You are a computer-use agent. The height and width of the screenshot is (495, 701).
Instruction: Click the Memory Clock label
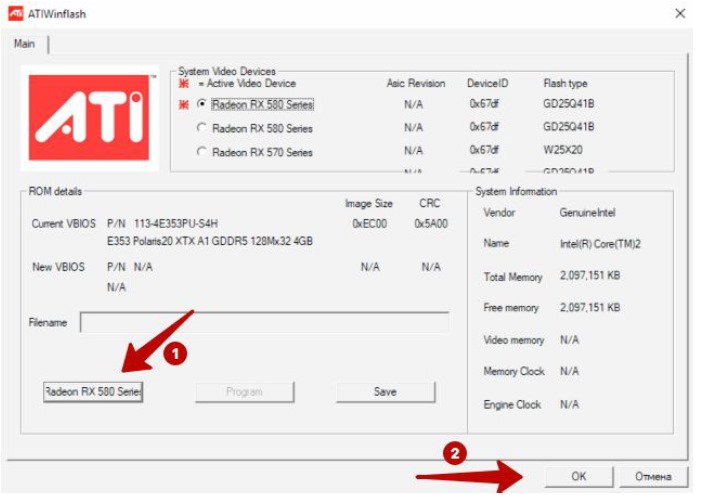point(514,371)
